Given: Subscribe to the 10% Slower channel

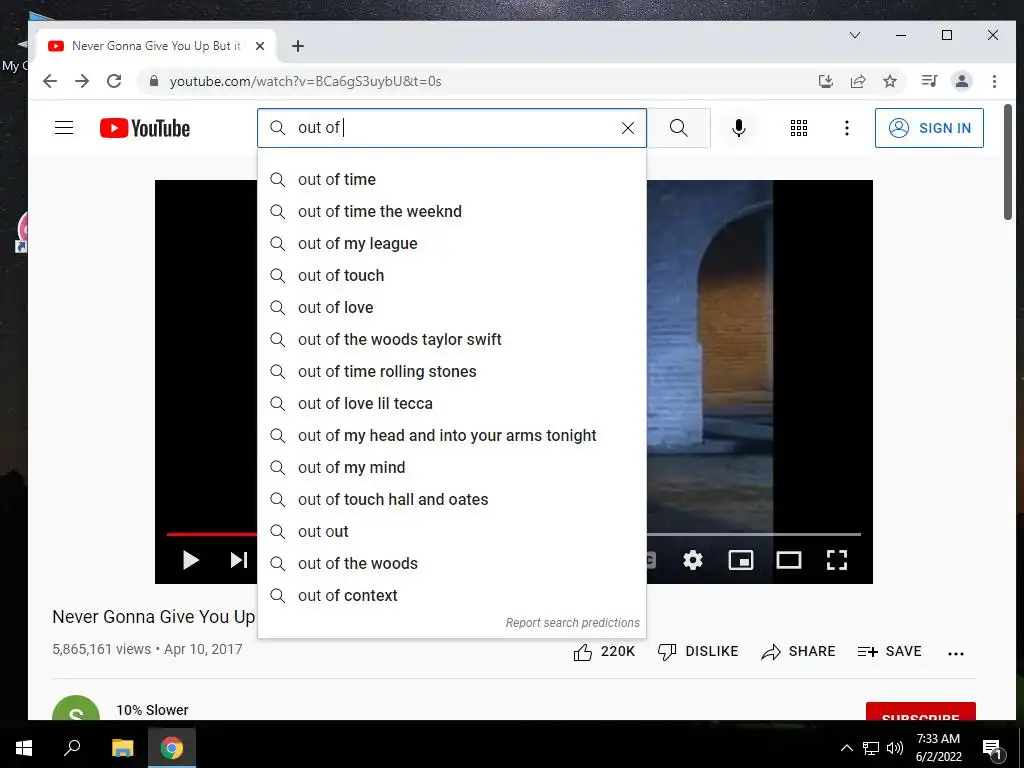Looking at the screenshot, I should tap(920, 712).
